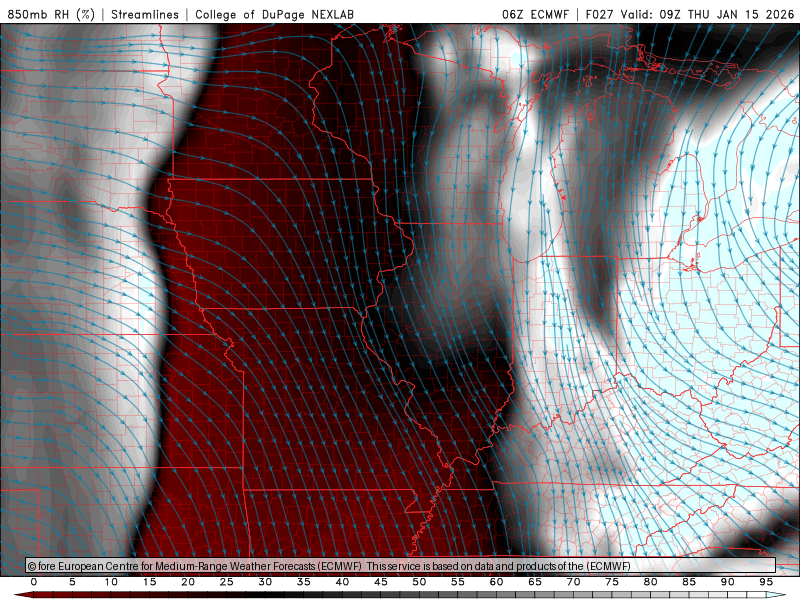Select the "70" humidity scale label
Viewport: 800px width, 600px height.
click(573, 582)
